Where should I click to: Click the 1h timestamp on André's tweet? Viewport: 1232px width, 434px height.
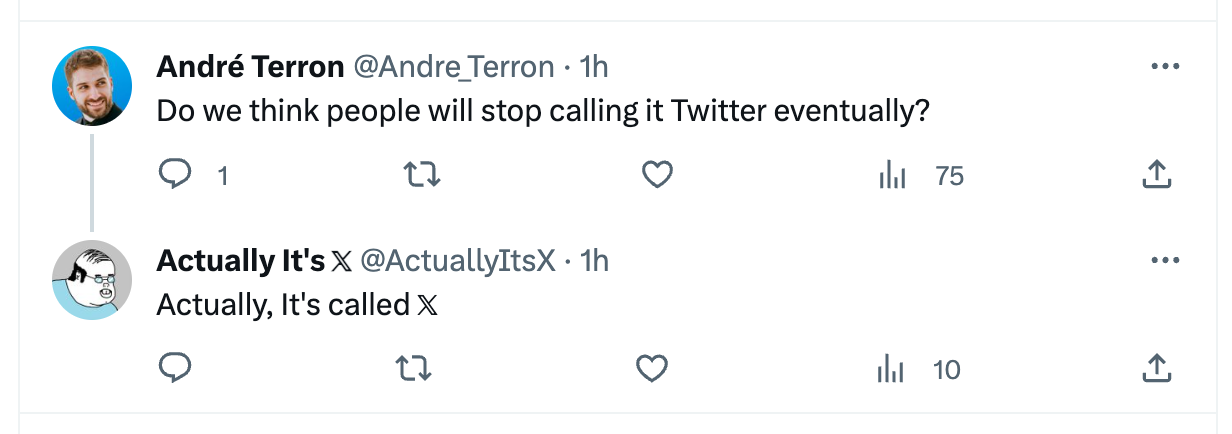(594, 67)
